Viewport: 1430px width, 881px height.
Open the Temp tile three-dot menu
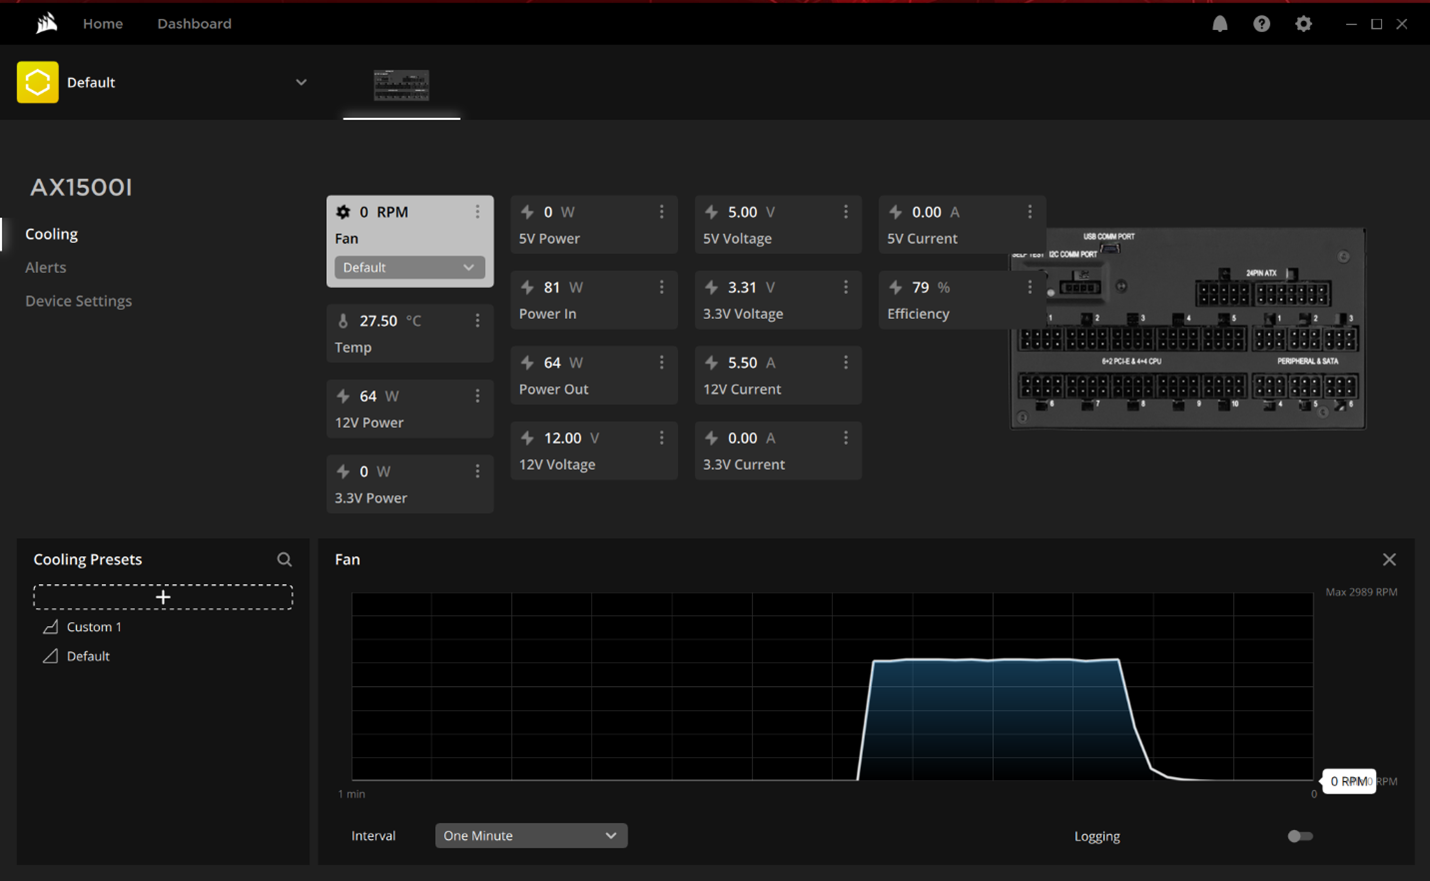477,320
